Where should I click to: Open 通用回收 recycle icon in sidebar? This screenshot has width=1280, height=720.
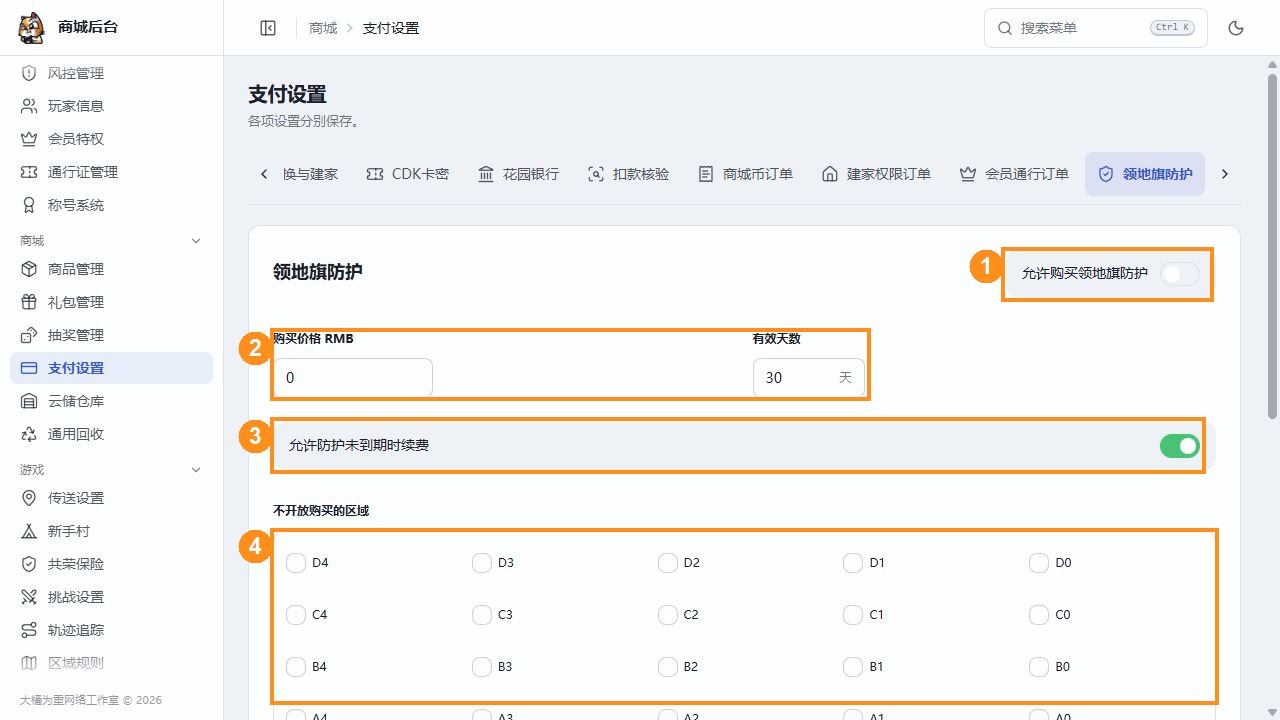pos(29,434)
